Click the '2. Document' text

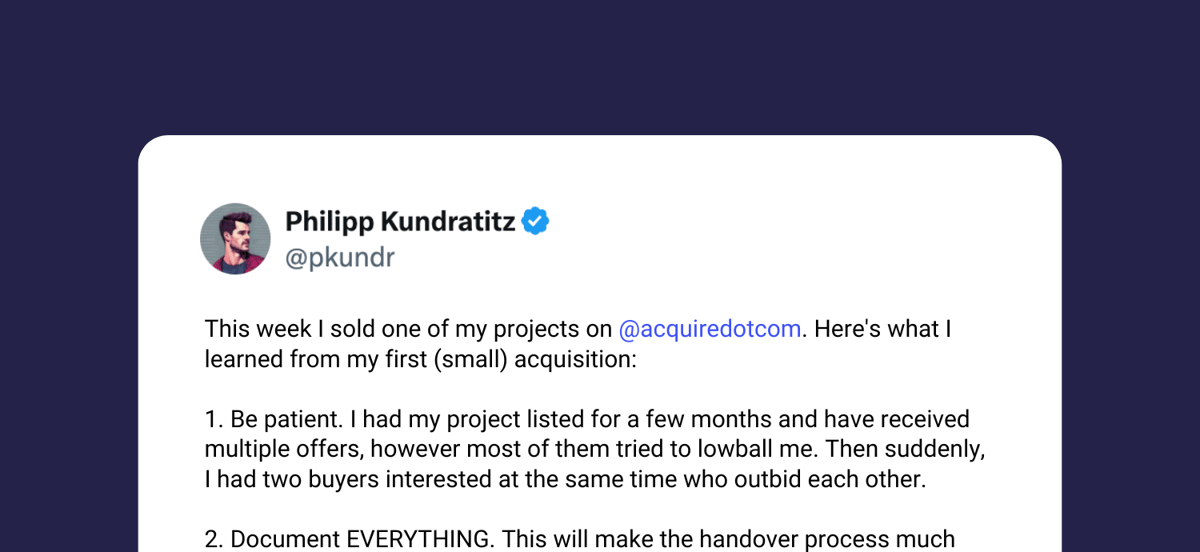pos(272,539)
